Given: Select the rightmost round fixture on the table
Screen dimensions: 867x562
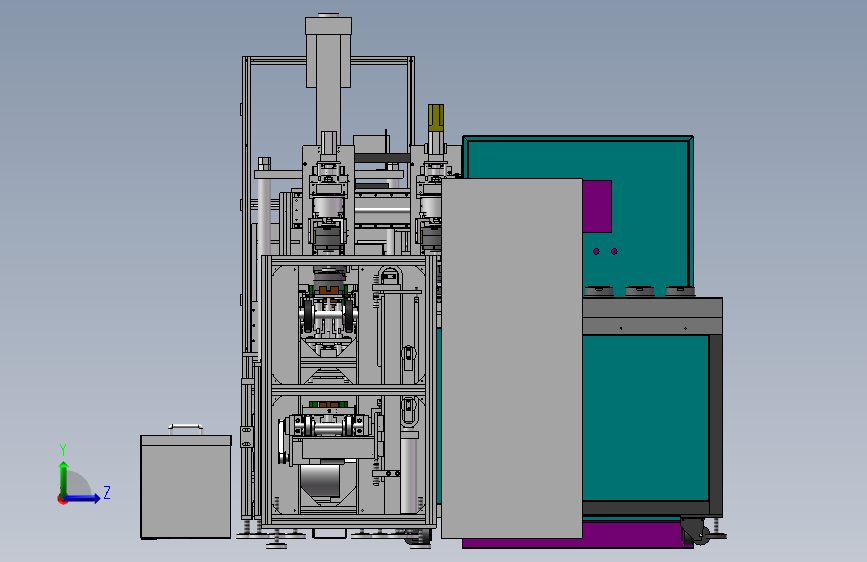Looking at the screenshot, I should point(680,291).
